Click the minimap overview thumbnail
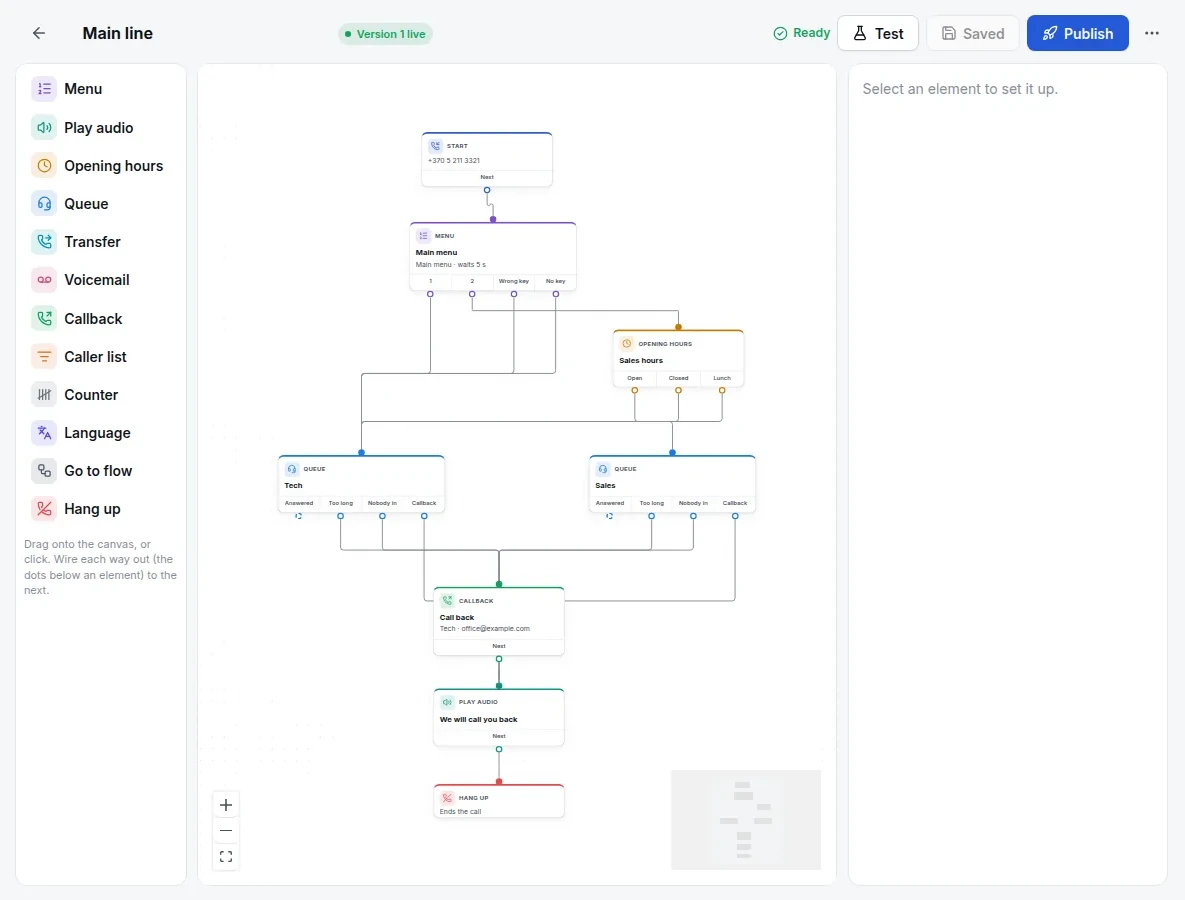 click(x=746, y=820)
